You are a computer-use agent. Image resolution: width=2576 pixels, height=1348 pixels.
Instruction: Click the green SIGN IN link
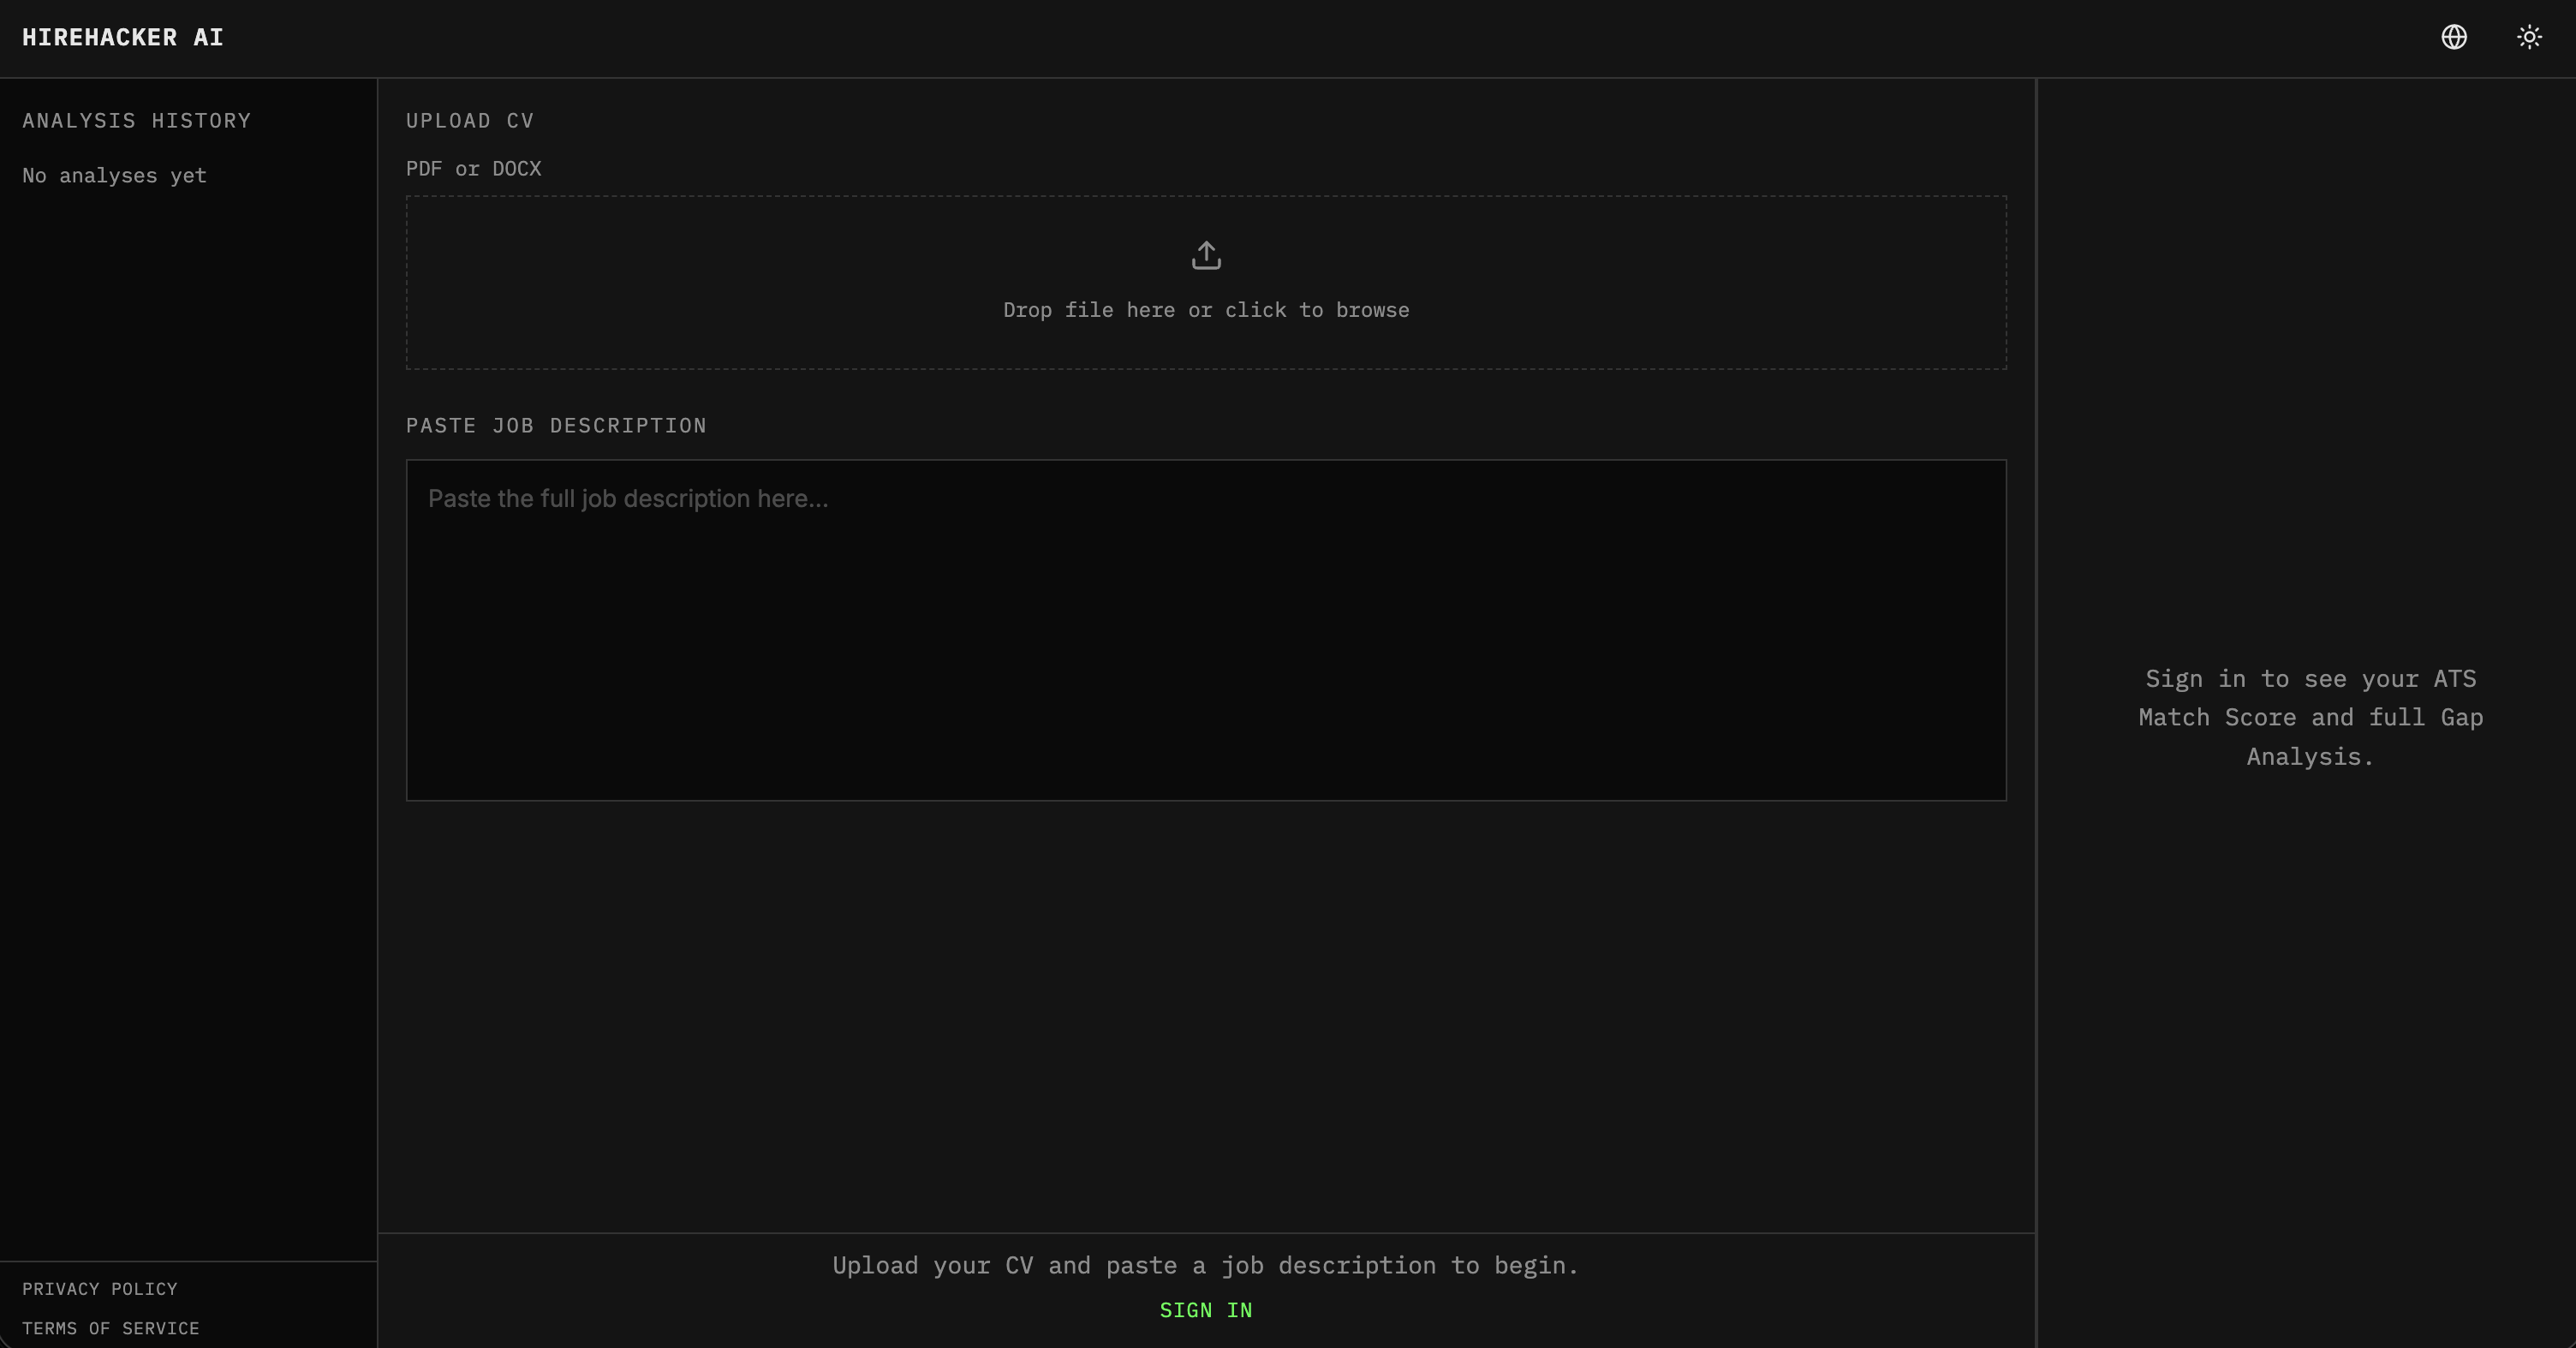pos(1205,1310)
